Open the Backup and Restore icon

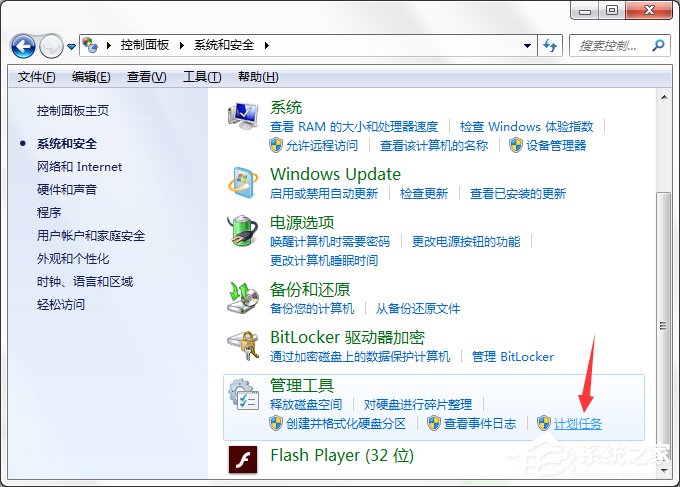pos(243,296)
